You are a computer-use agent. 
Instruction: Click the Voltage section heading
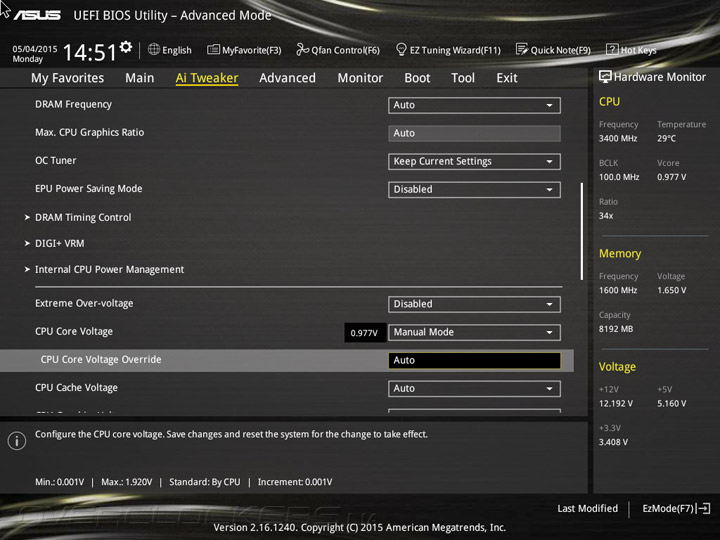(617, 366)
